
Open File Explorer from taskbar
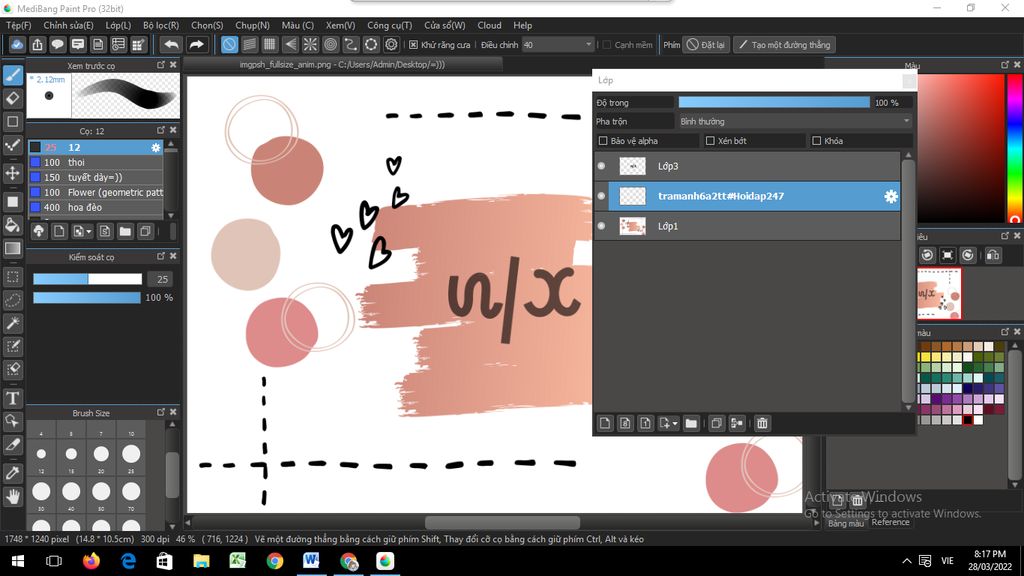click(201, 561)
